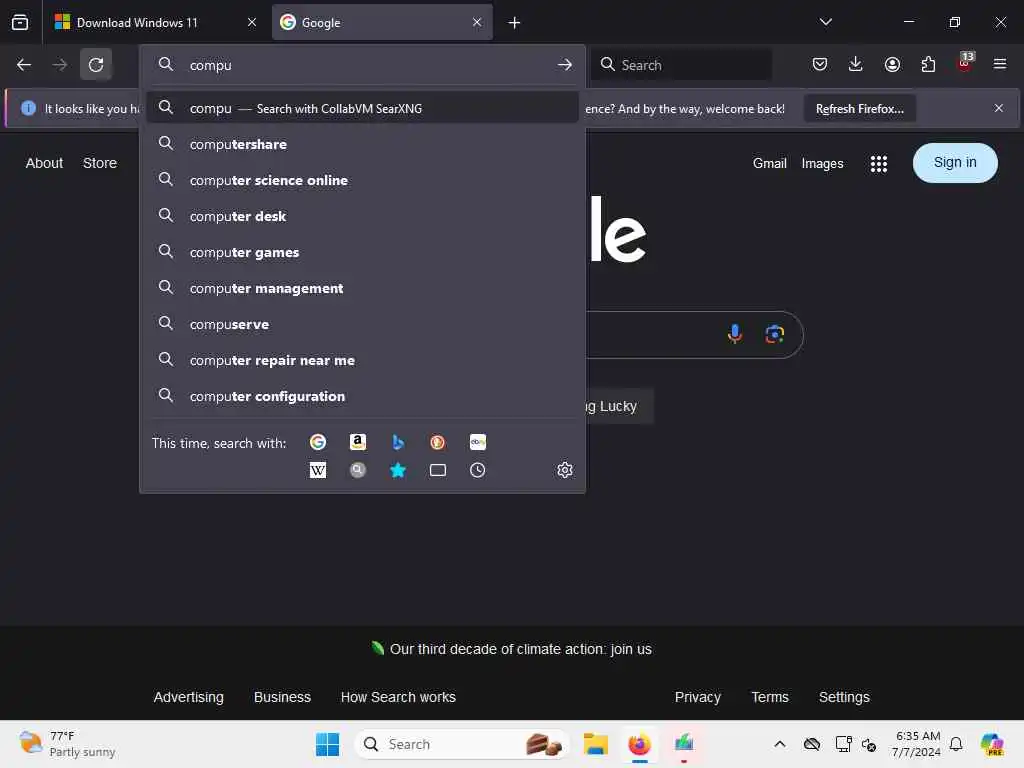1024x768 pixels.
Task: Search this time with eBay
Action: [x=477, y=442]
